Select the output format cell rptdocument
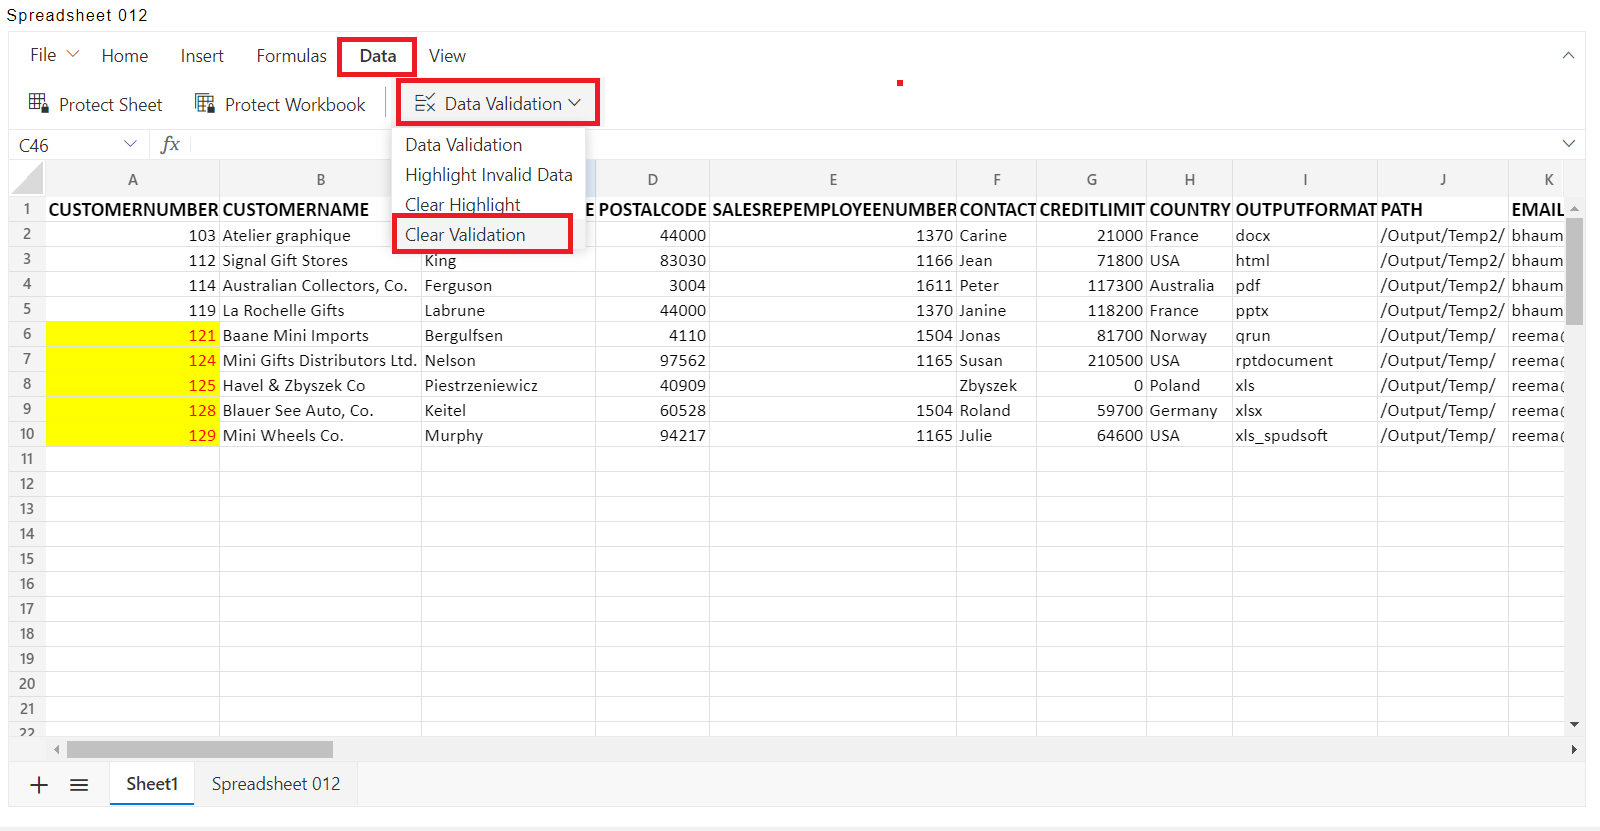1600x831 pixels. [1305, 360]
